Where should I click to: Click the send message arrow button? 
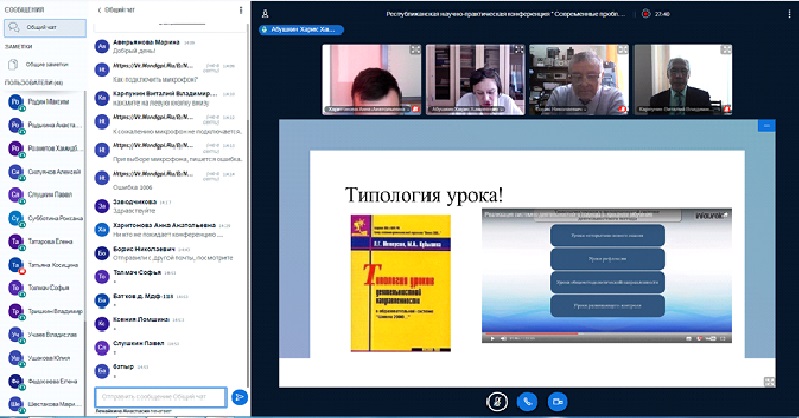(239, 397)
